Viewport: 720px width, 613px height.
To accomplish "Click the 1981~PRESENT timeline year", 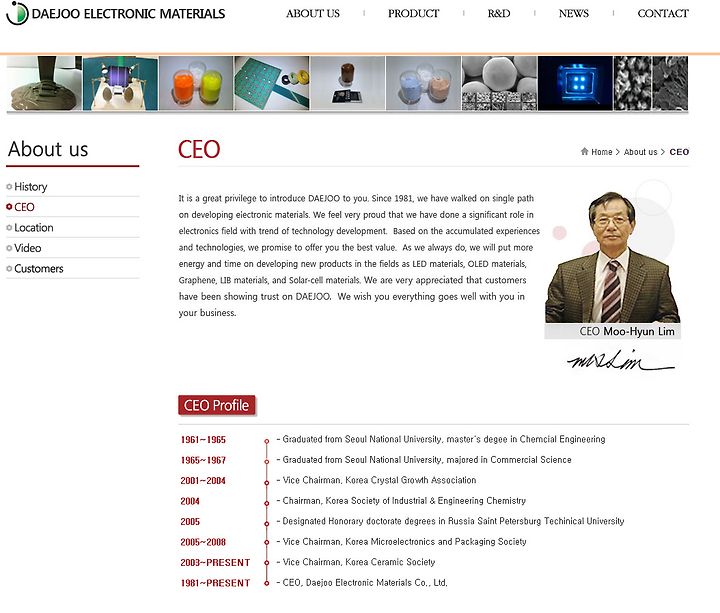I will pyautogui.click(x=215, y=583).
